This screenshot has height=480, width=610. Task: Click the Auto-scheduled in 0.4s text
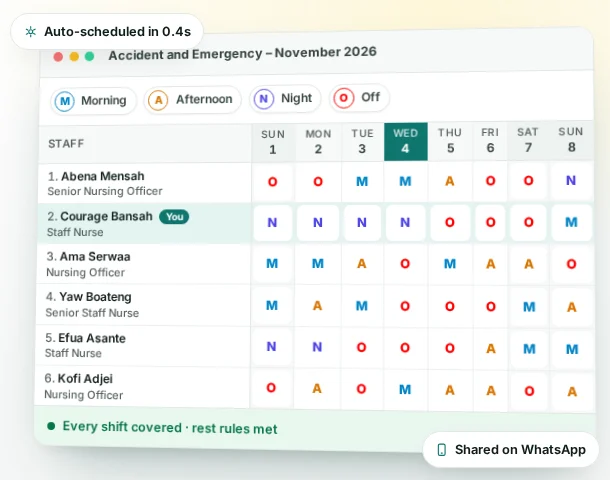click(x=117, y=32)
